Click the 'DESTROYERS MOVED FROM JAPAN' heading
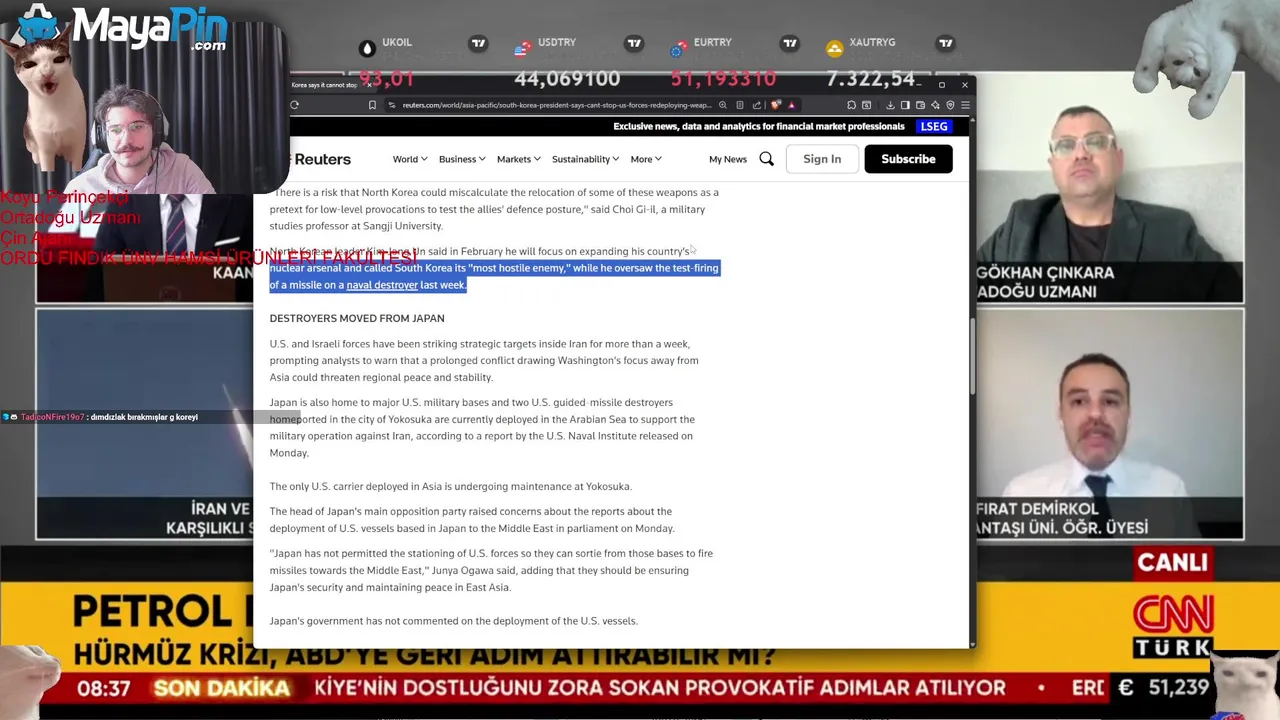 click(x=357, y=318)
